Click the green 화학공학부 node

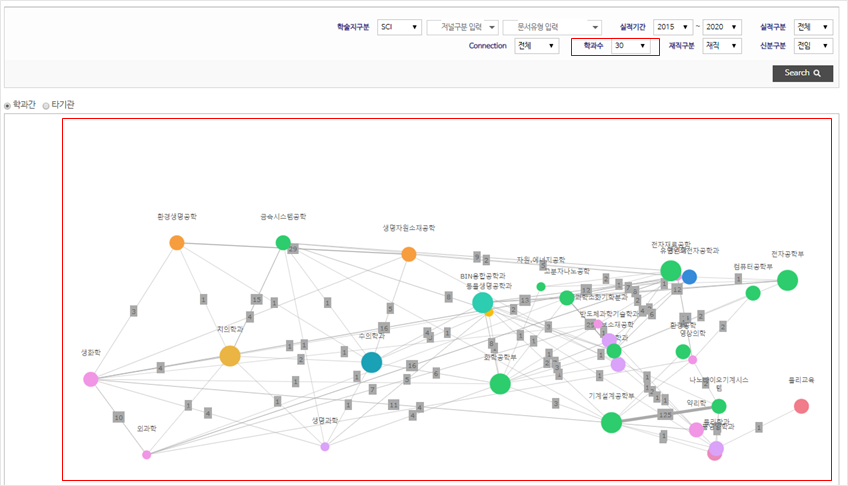click(x=500, y=384)
